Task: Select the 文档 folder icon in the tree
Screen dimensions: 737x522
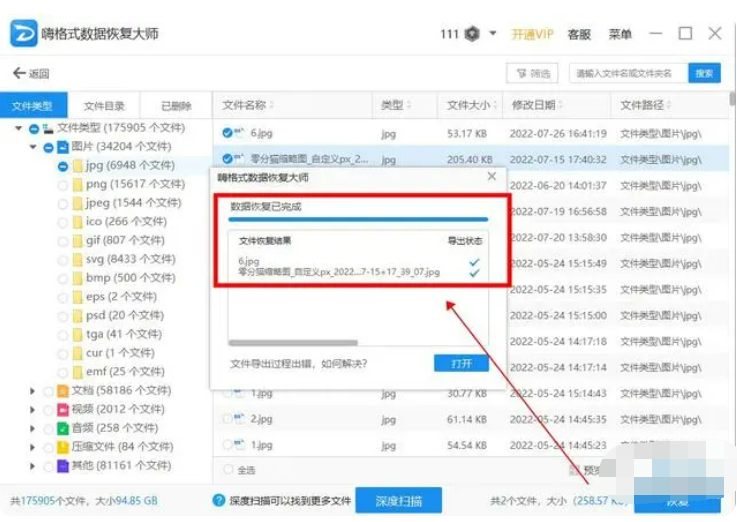Action: (63, 390)
